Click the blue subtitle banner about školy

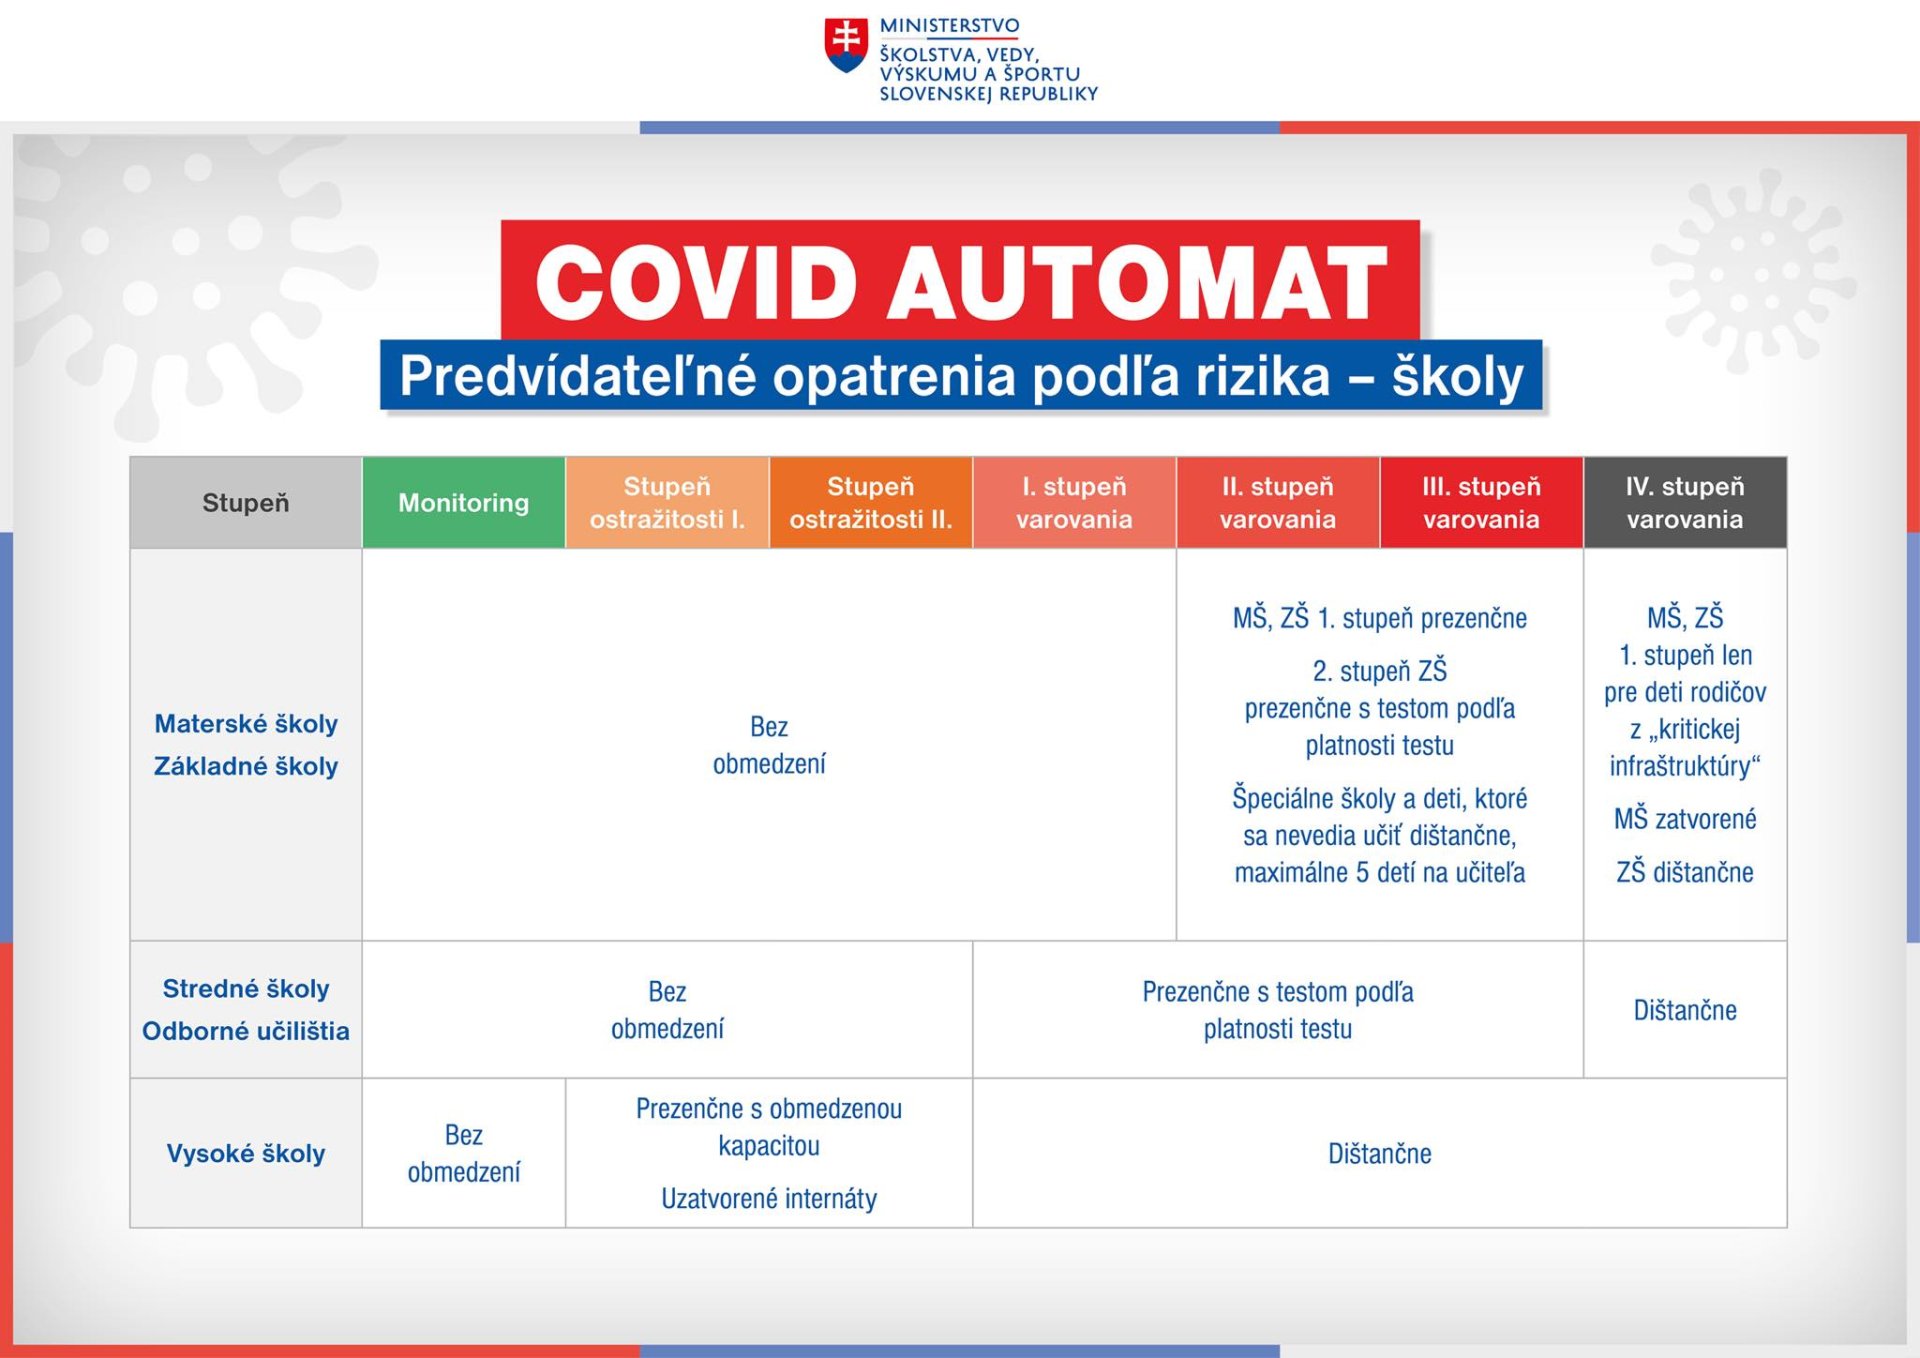pos(960,376)
